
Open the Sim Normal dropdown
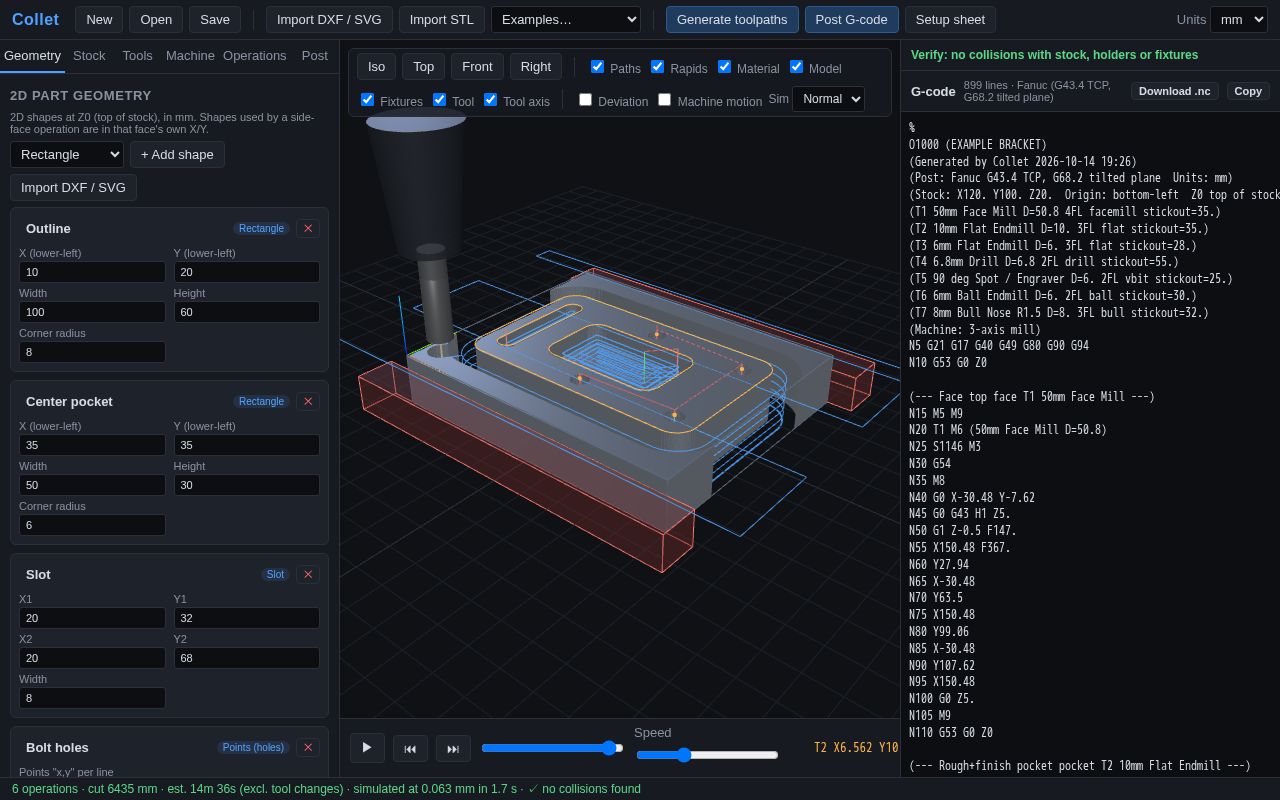(828, 99)
